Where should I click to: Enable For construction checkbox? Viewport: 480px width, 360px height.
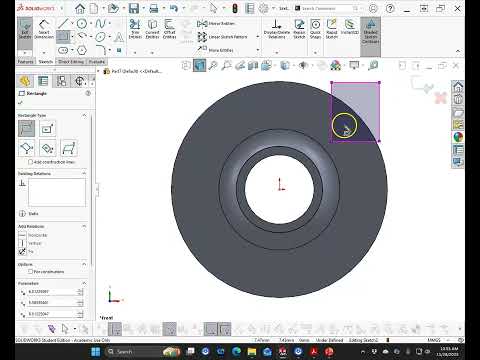(30, 272)
